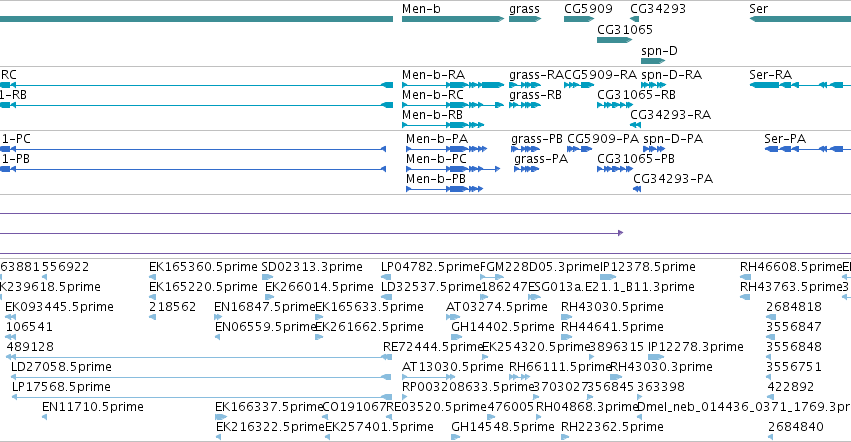The width and height of the screenshot is (851, 442).
Task: Click EST LP17568.5prime
Action: pyautogui.click(x=202, y=397)
